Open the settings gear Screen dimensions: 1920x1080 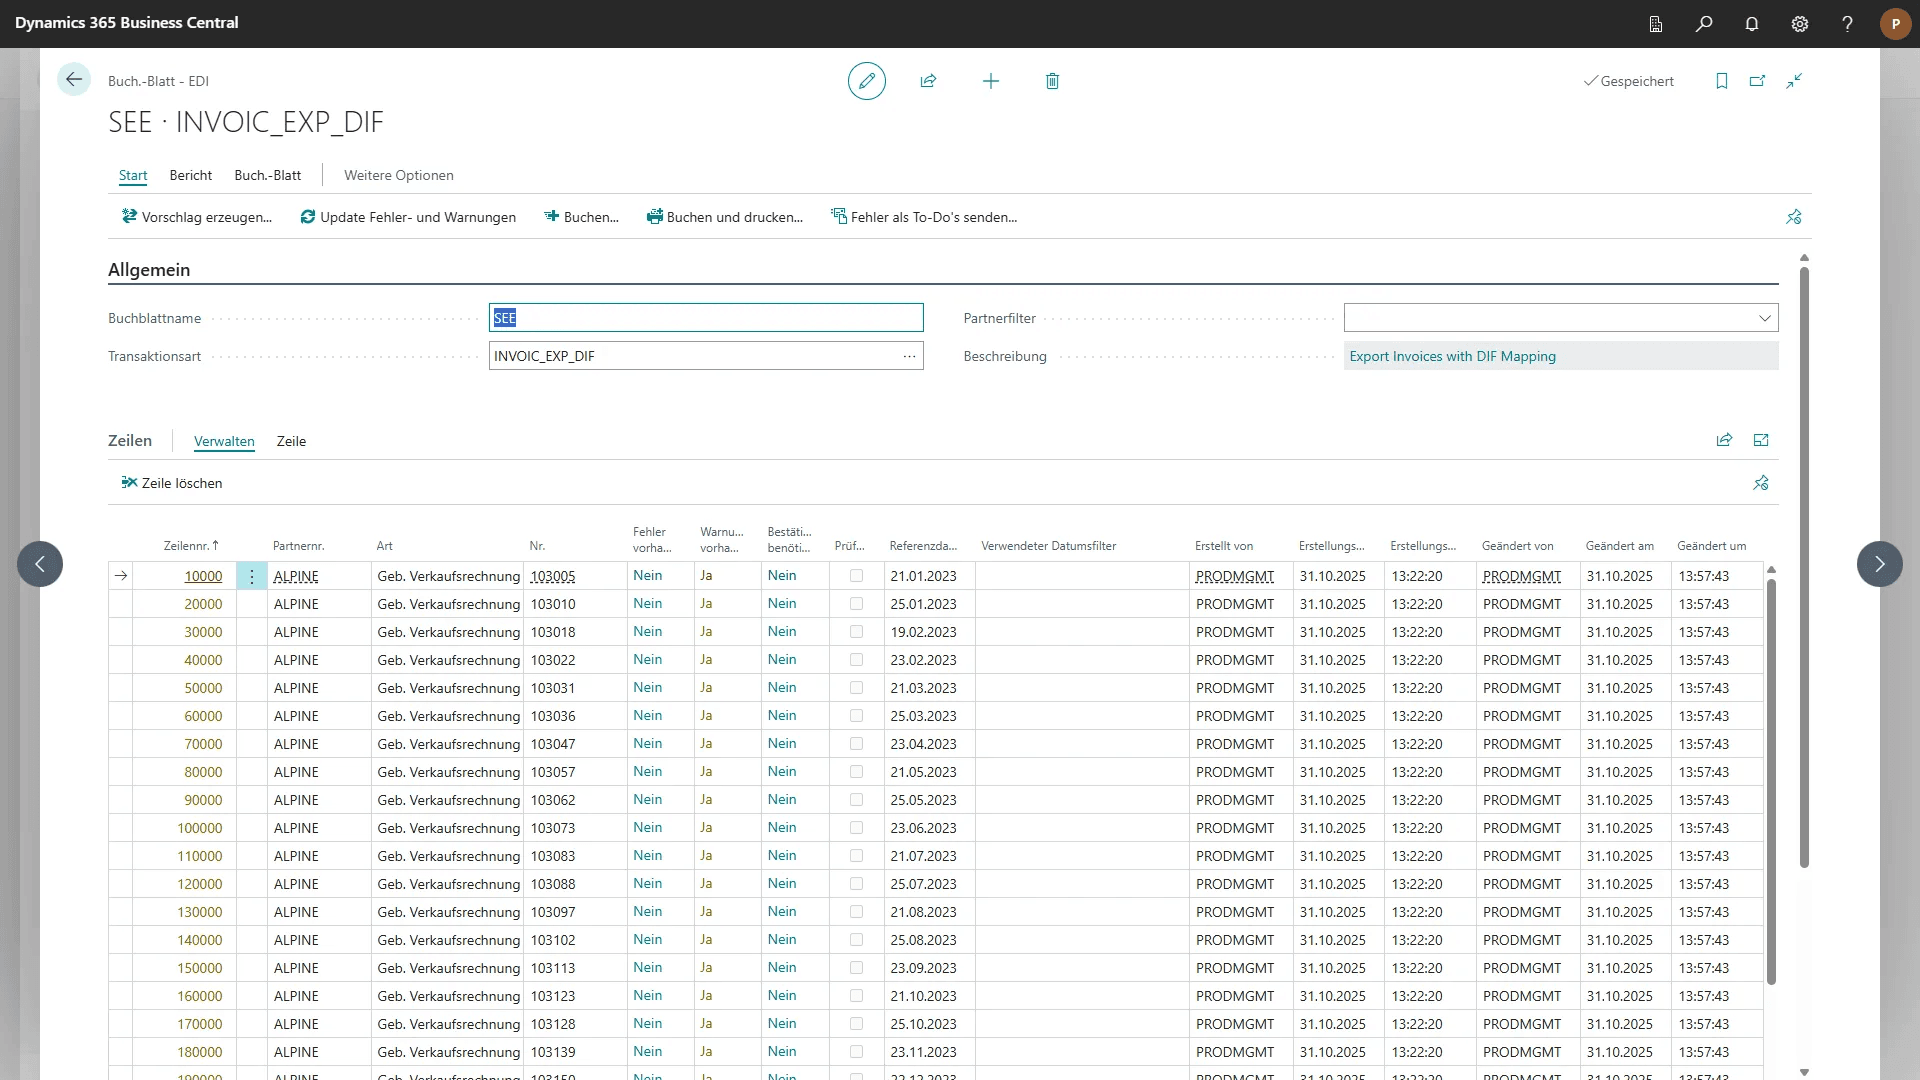coord(1800,24)
